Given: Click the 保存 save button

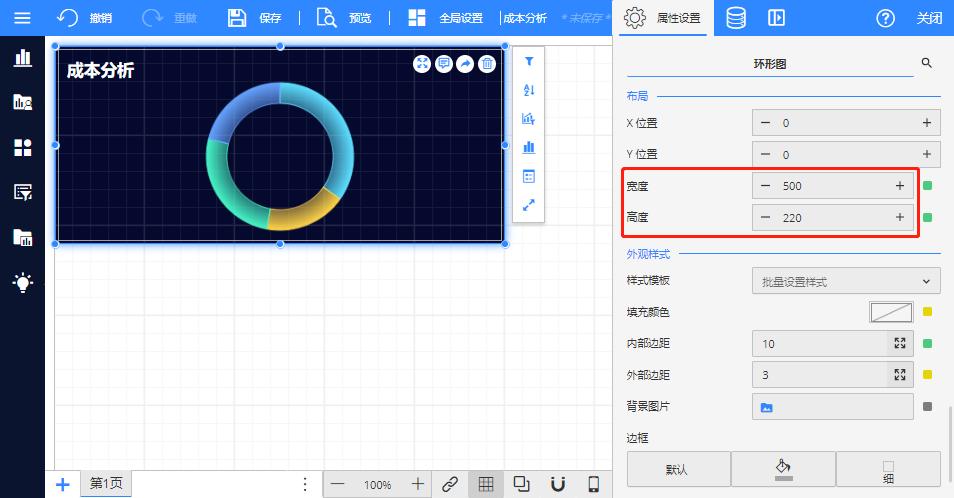Looking at the screenshot, I should coord(255,18).
